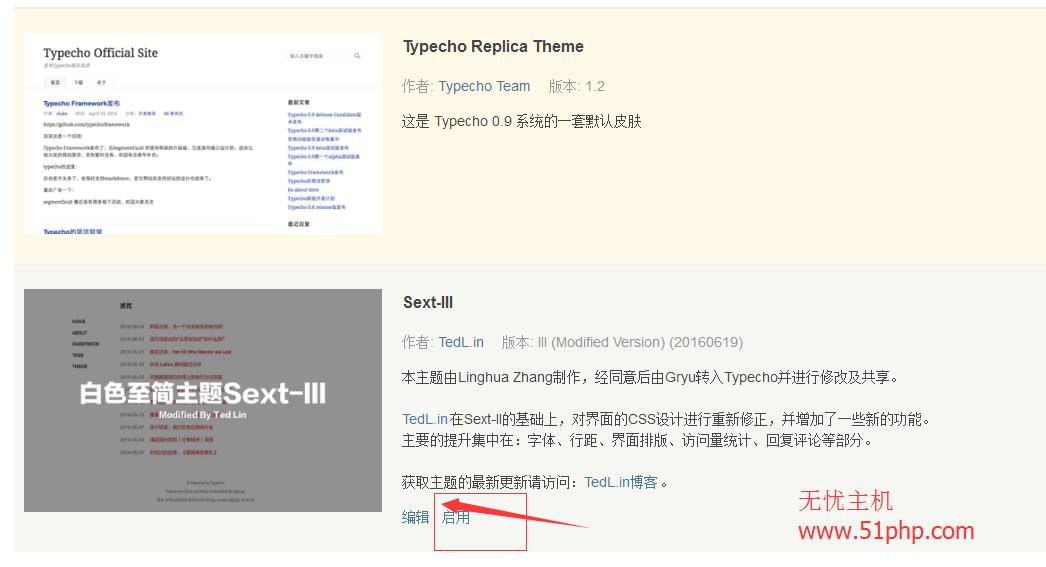Click ABOUT in the Sext-III preview menu
1046x567 pixels.
pyautogui.click(x=80, y=333)
